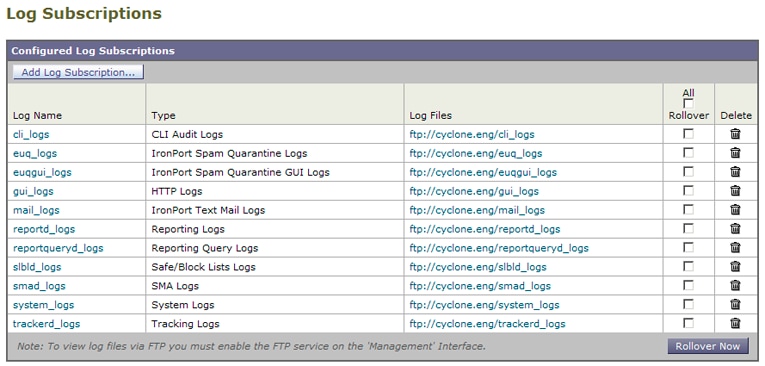The image size is (765, 366).
Task: Click the Rollover Now button
Action: (707, 346)
